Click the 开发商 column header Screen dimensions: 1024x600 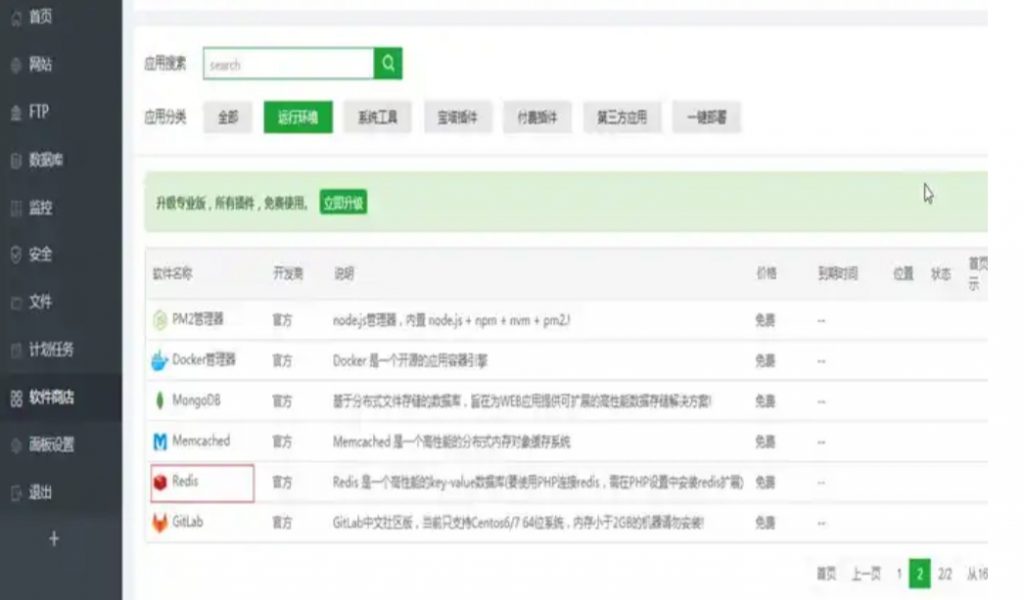click(x=288, y=274)
